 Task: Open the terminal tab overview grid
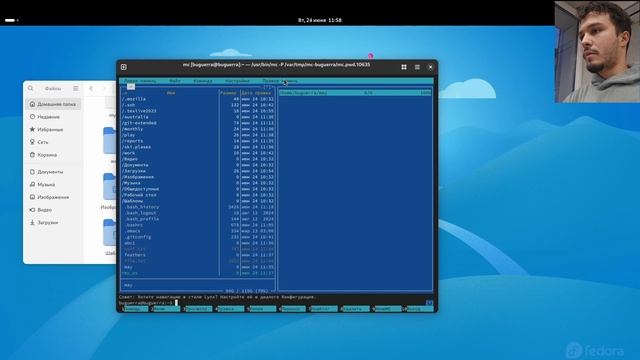(404, 67)
